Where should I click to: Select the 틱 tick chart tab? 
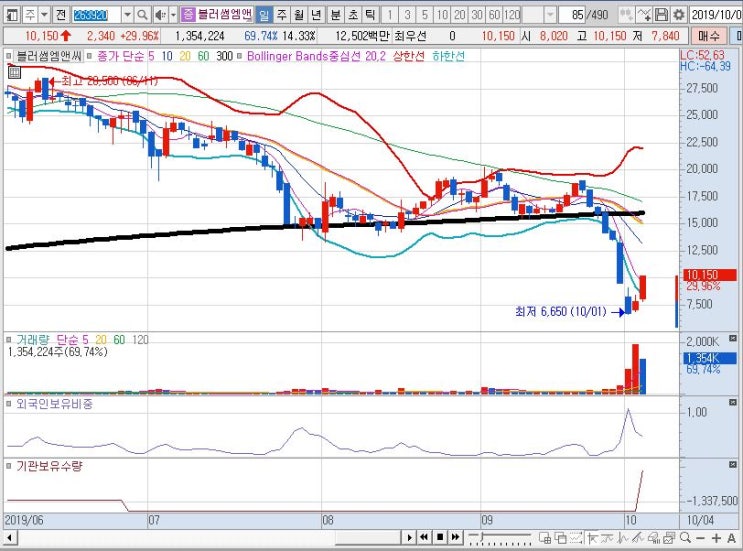pos(370,15)
